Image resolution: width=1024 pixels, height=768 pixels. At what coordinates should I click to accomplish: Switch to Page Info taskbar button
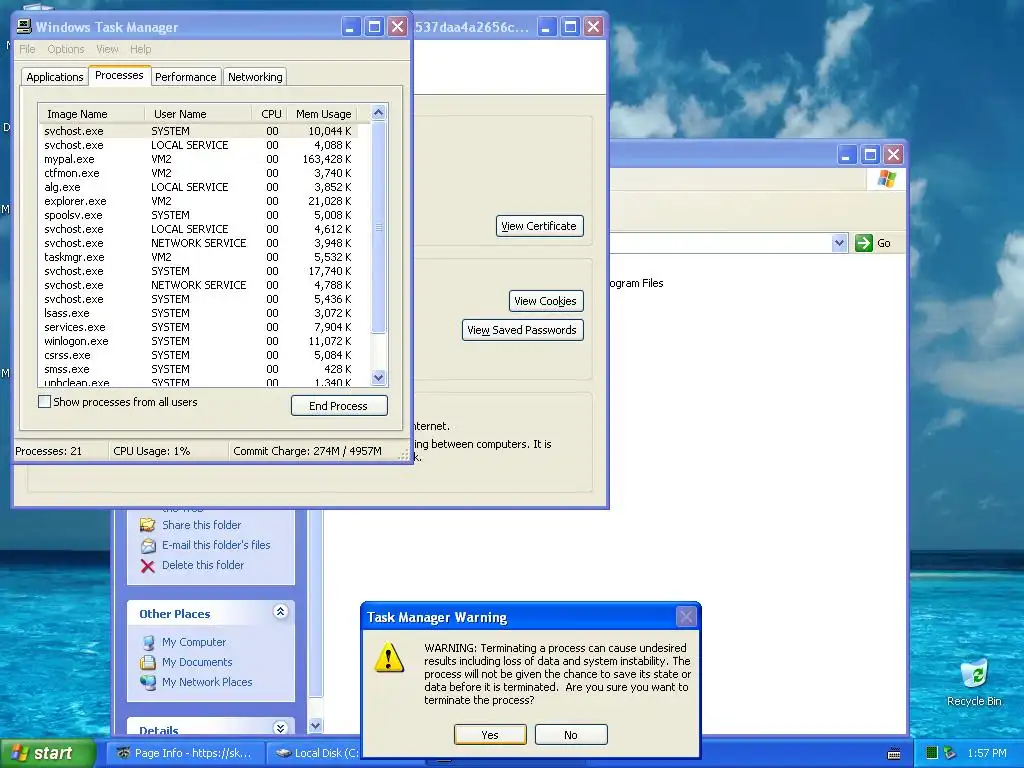(x=185, y=754)
